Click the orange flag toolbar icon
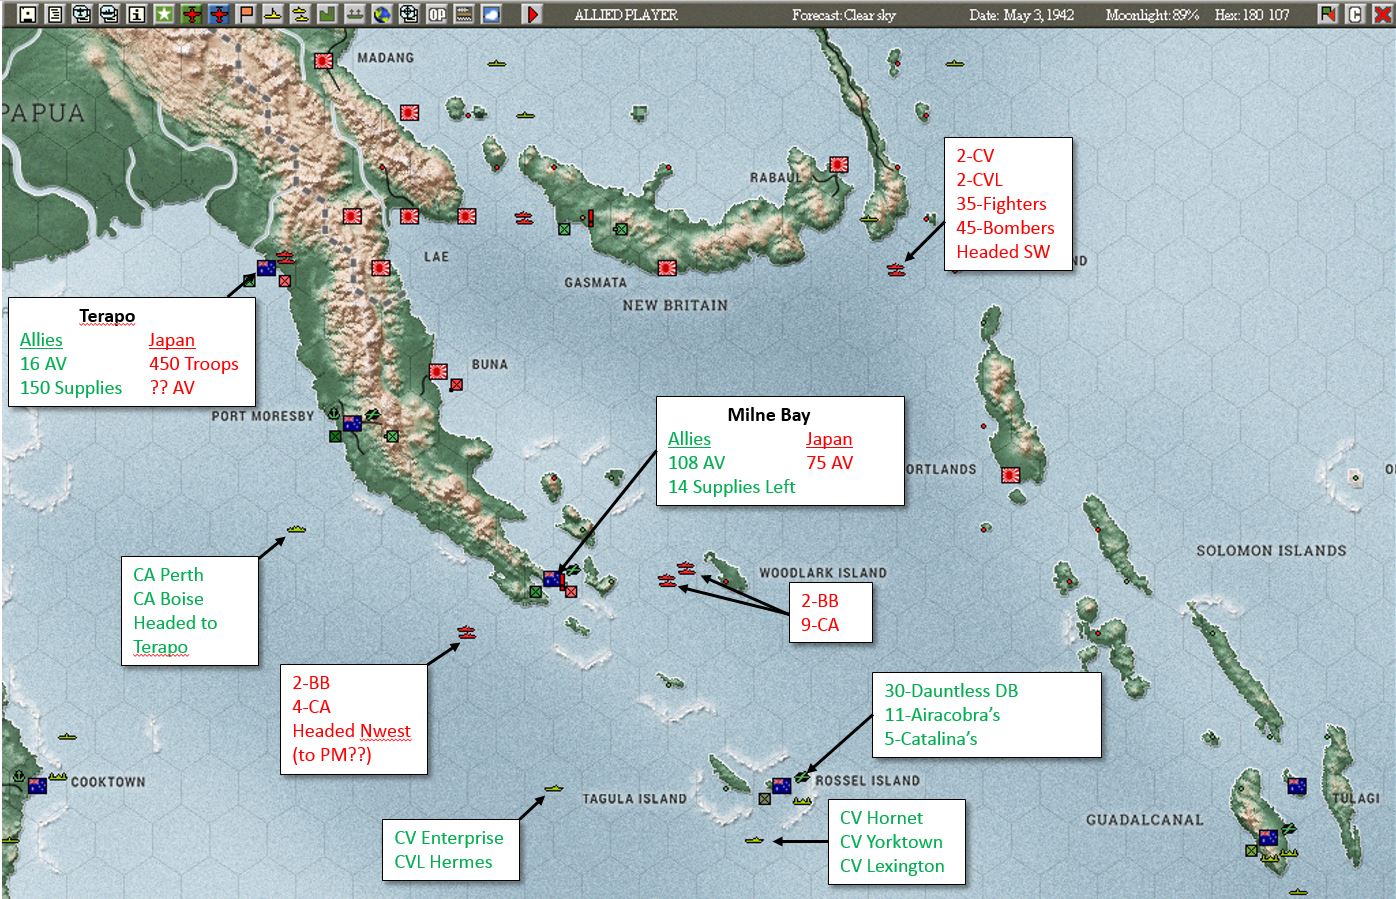This screenshot has width=1396, height=899. (245, 14)
